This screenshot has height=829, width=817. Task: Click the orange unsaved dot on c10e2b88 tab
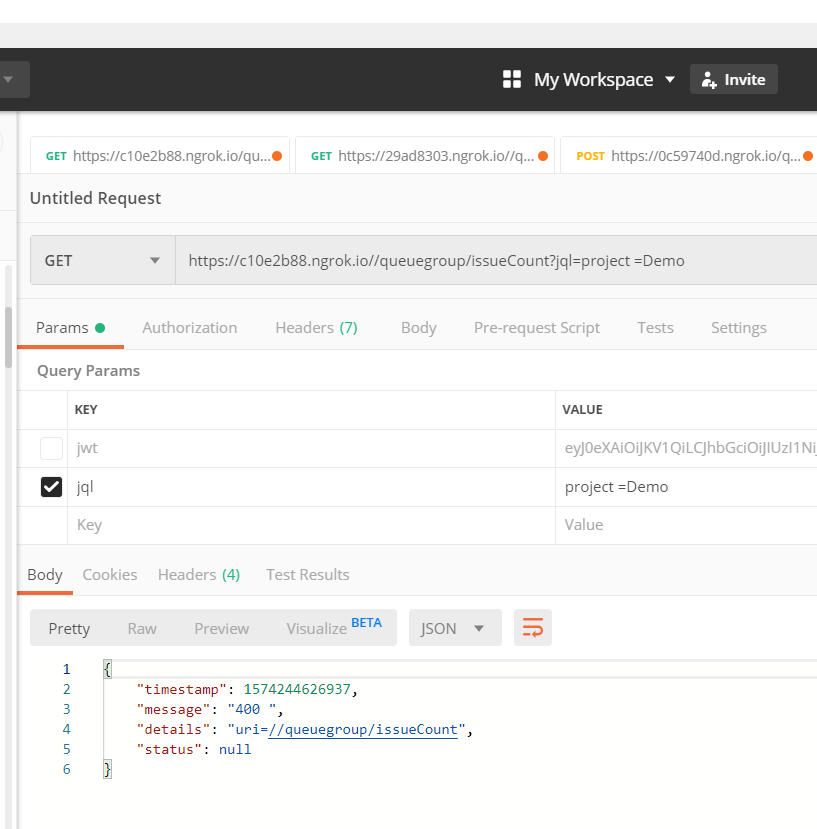point(277,156)
